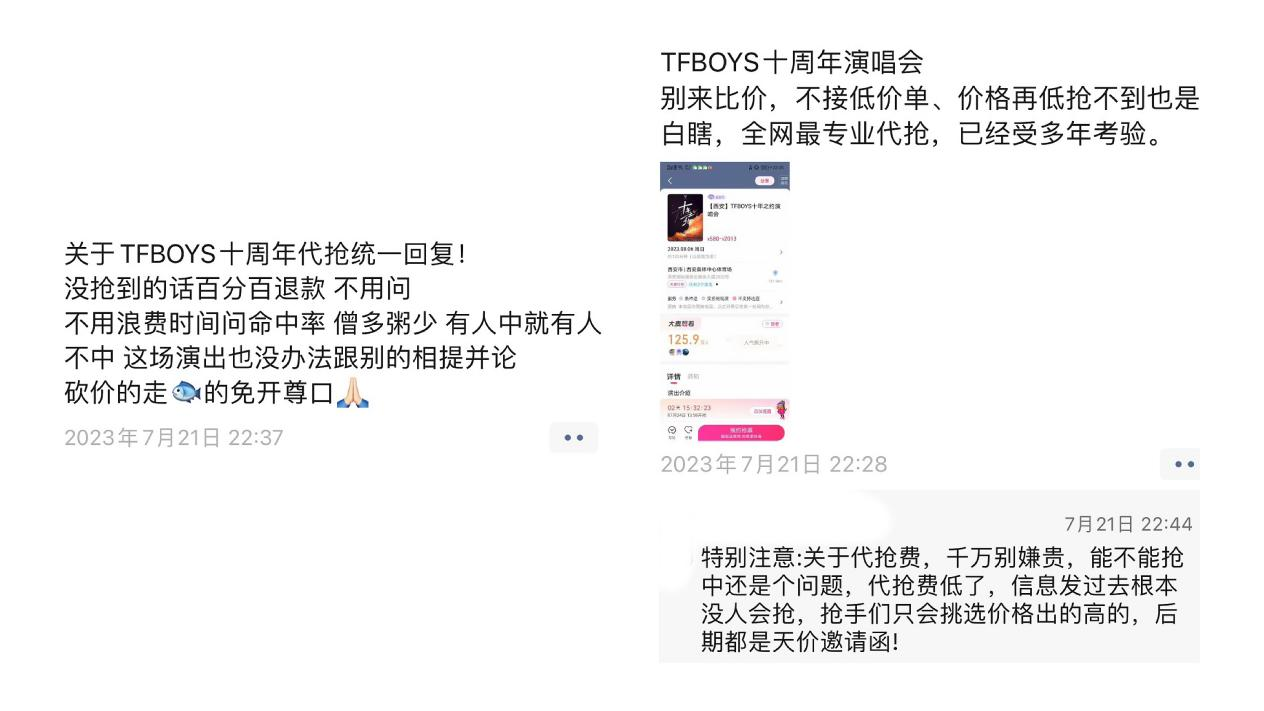Click the concert poster image in ticket page
This screenshot has width=1264, height=711.
click(x=685, y=217)
